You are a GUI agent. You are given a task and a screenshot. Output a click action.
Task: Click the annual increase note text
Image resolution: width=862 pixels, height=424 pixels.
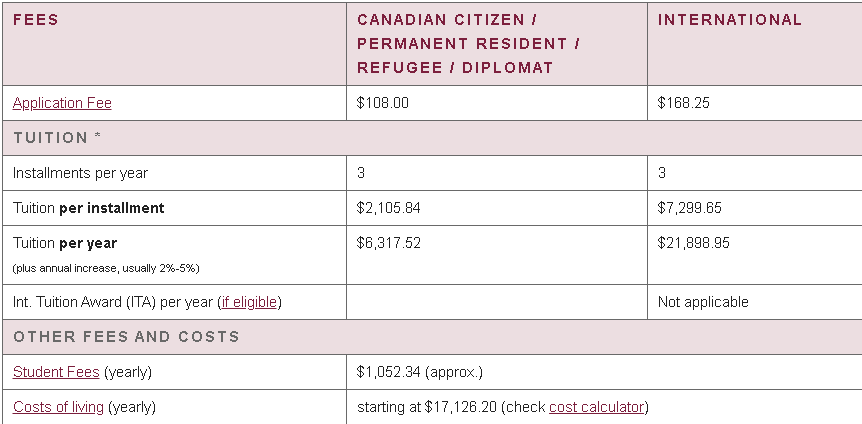[x=106, y=269]
